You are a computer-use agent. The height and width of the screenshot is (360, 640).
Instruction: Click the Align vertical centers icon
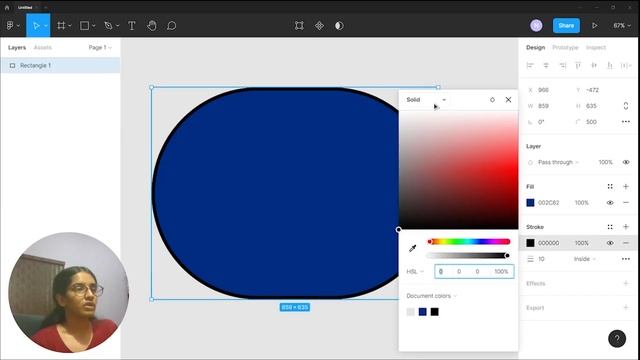coord(594,65)
